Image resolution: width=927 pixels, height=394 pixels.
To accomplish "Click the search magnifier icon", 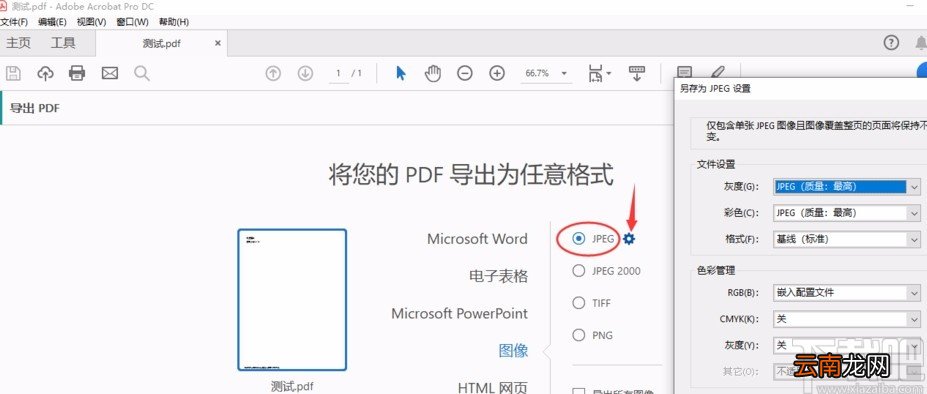I will (x=141, y=73).
